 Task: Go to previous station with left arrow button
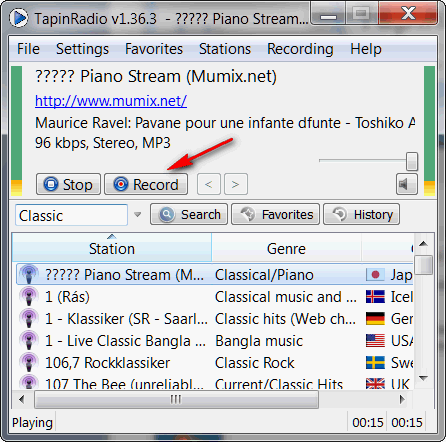point(209,184)
